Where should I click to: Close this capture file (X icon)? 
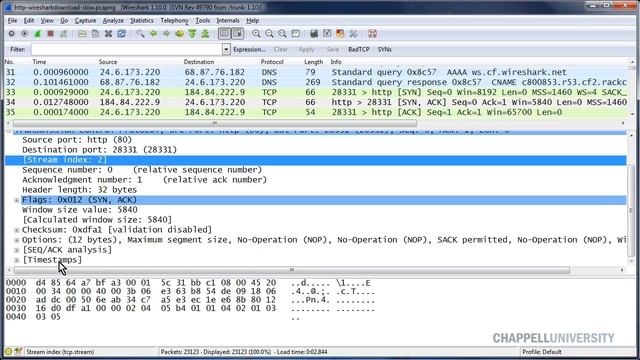(108, 34)
